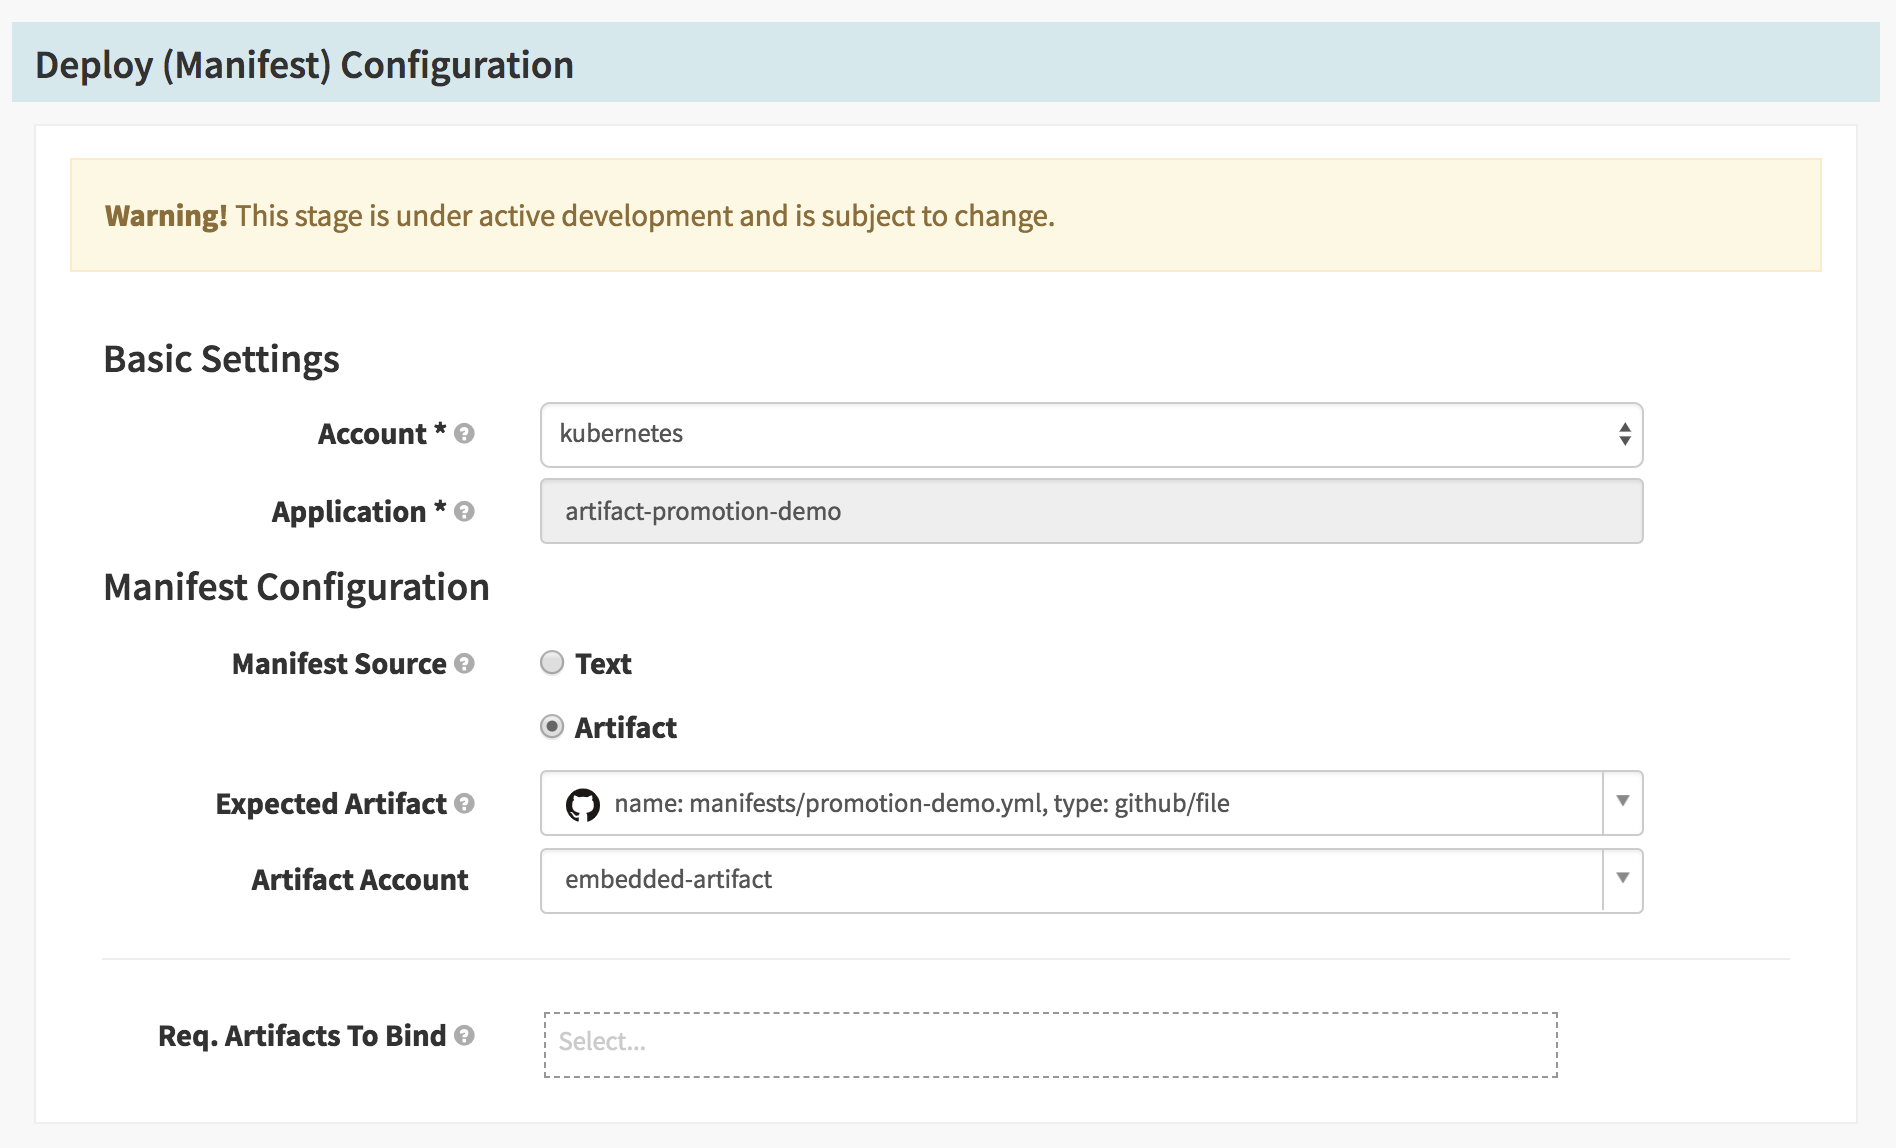1896x1148 pixels.
Task: Click the Deploy (Manifest) Configuration header
Action: (x=305, y=65)
